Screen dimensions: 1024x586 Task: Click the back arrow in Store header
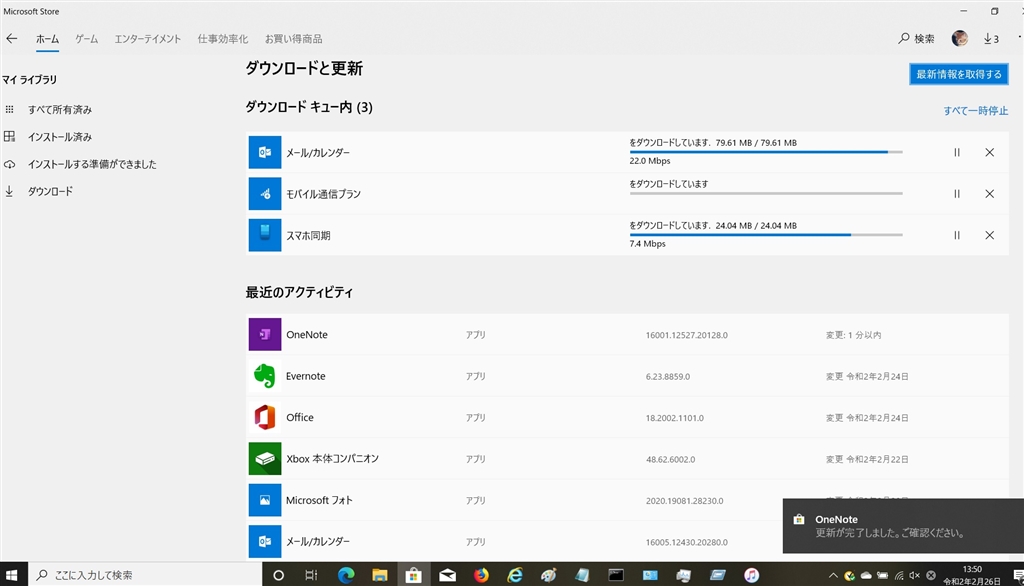(x=12, y=39)
